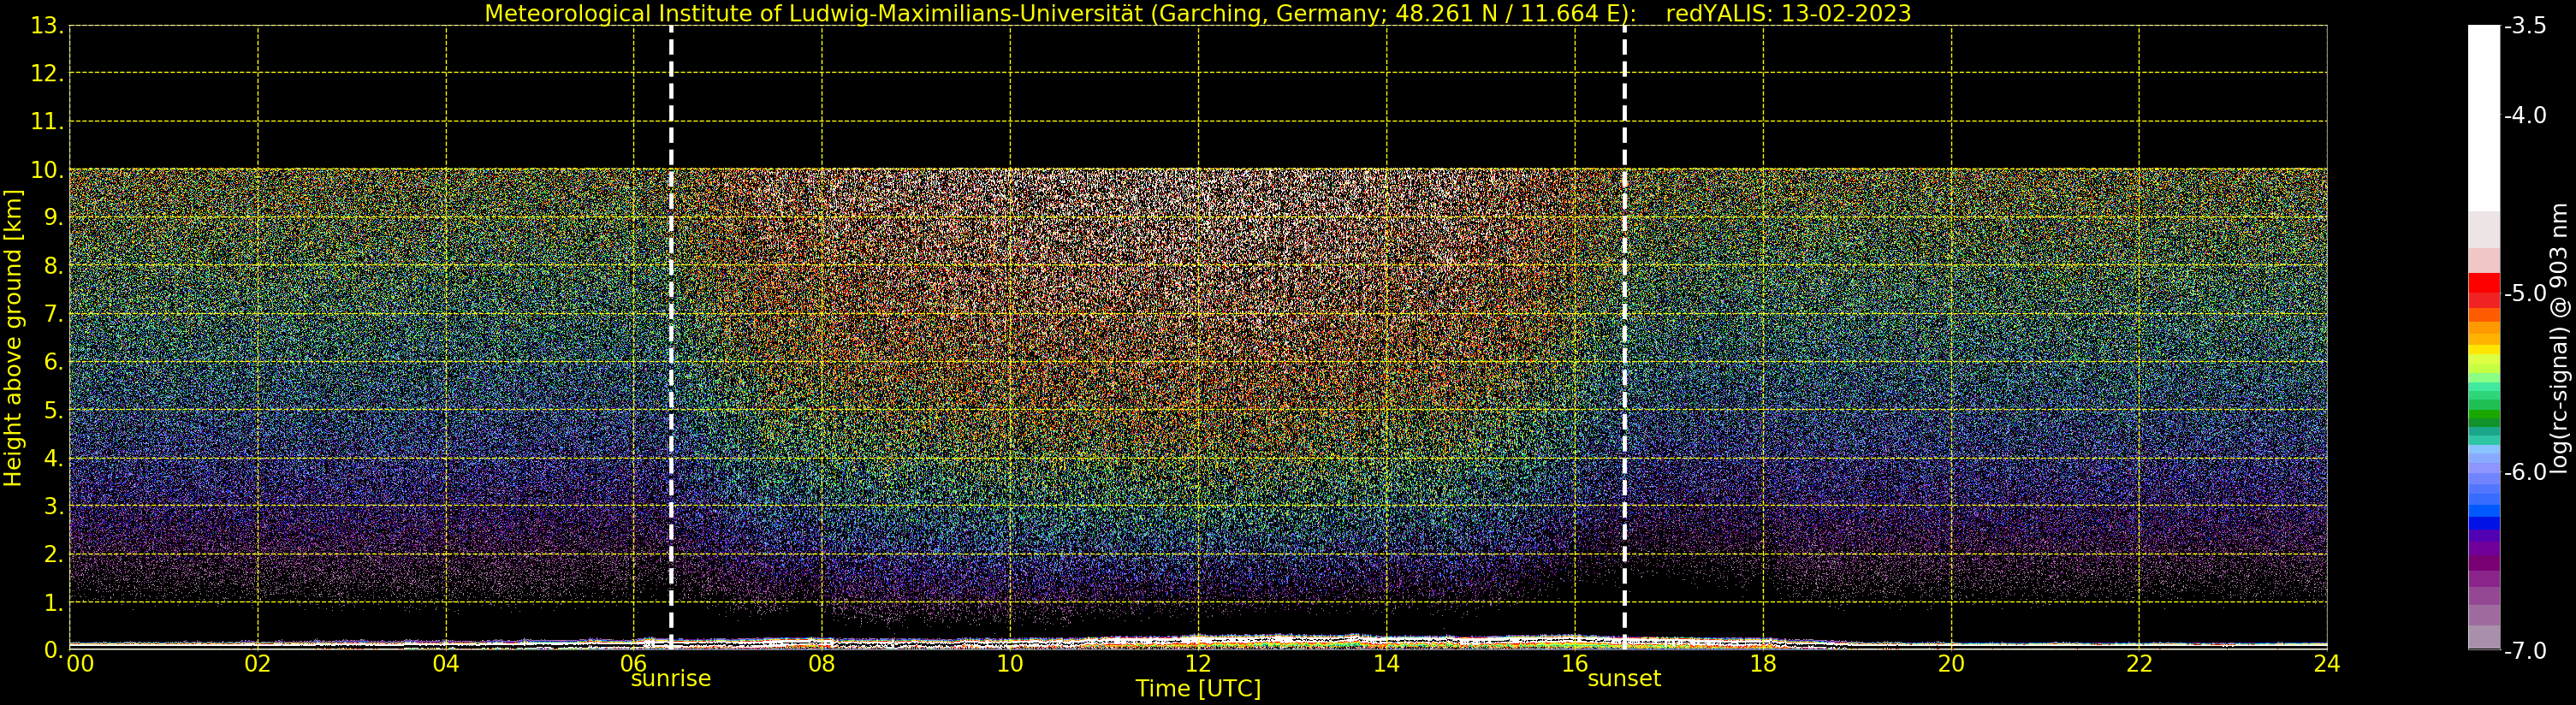Click the '5.' height axis tick label
2576x705 pixels.
[54, 410]
